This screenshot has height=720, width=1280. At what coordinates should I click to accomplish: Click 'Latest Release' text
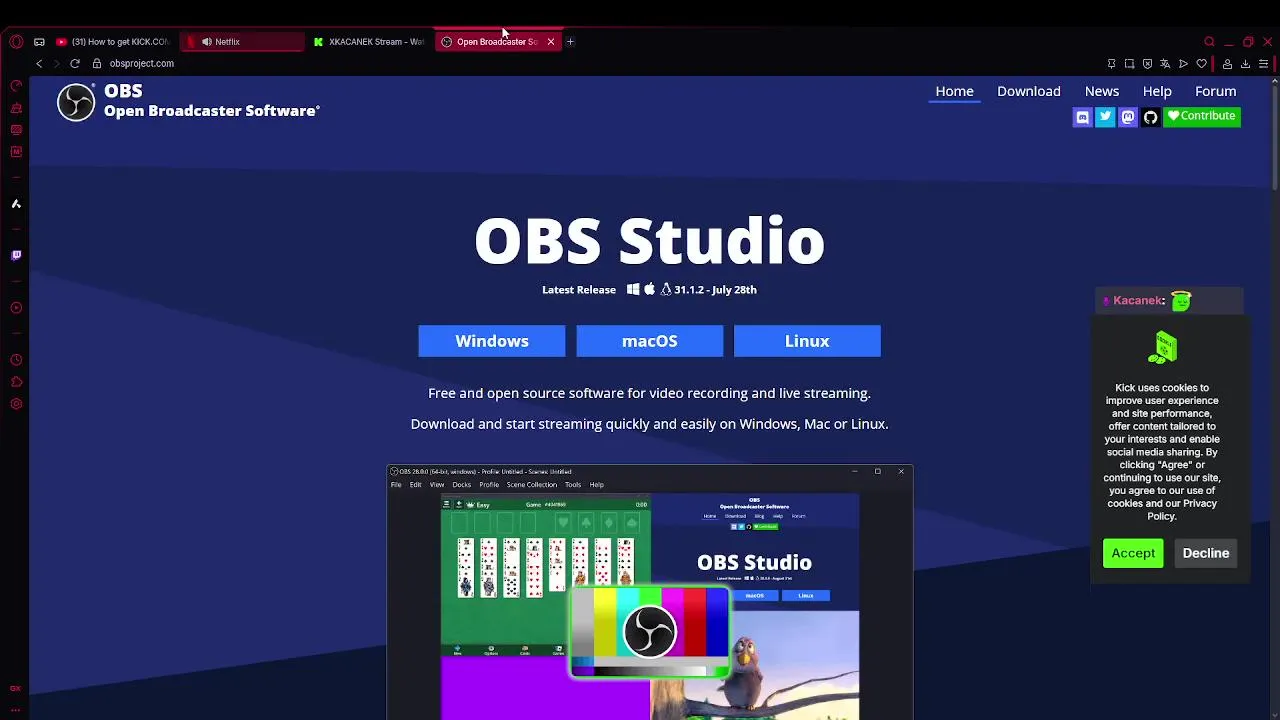pyautogui.click(x=579, y=290)
